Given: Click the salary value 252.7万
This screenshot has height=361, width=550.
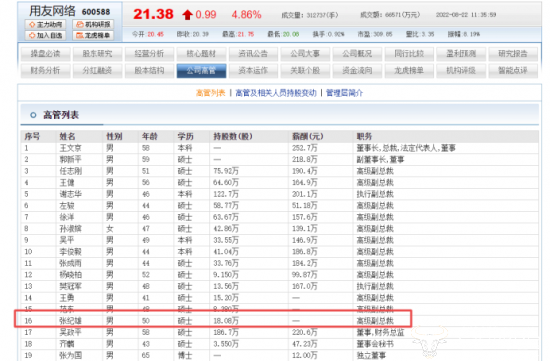Looking at the screenshot, I should [305, 148].
